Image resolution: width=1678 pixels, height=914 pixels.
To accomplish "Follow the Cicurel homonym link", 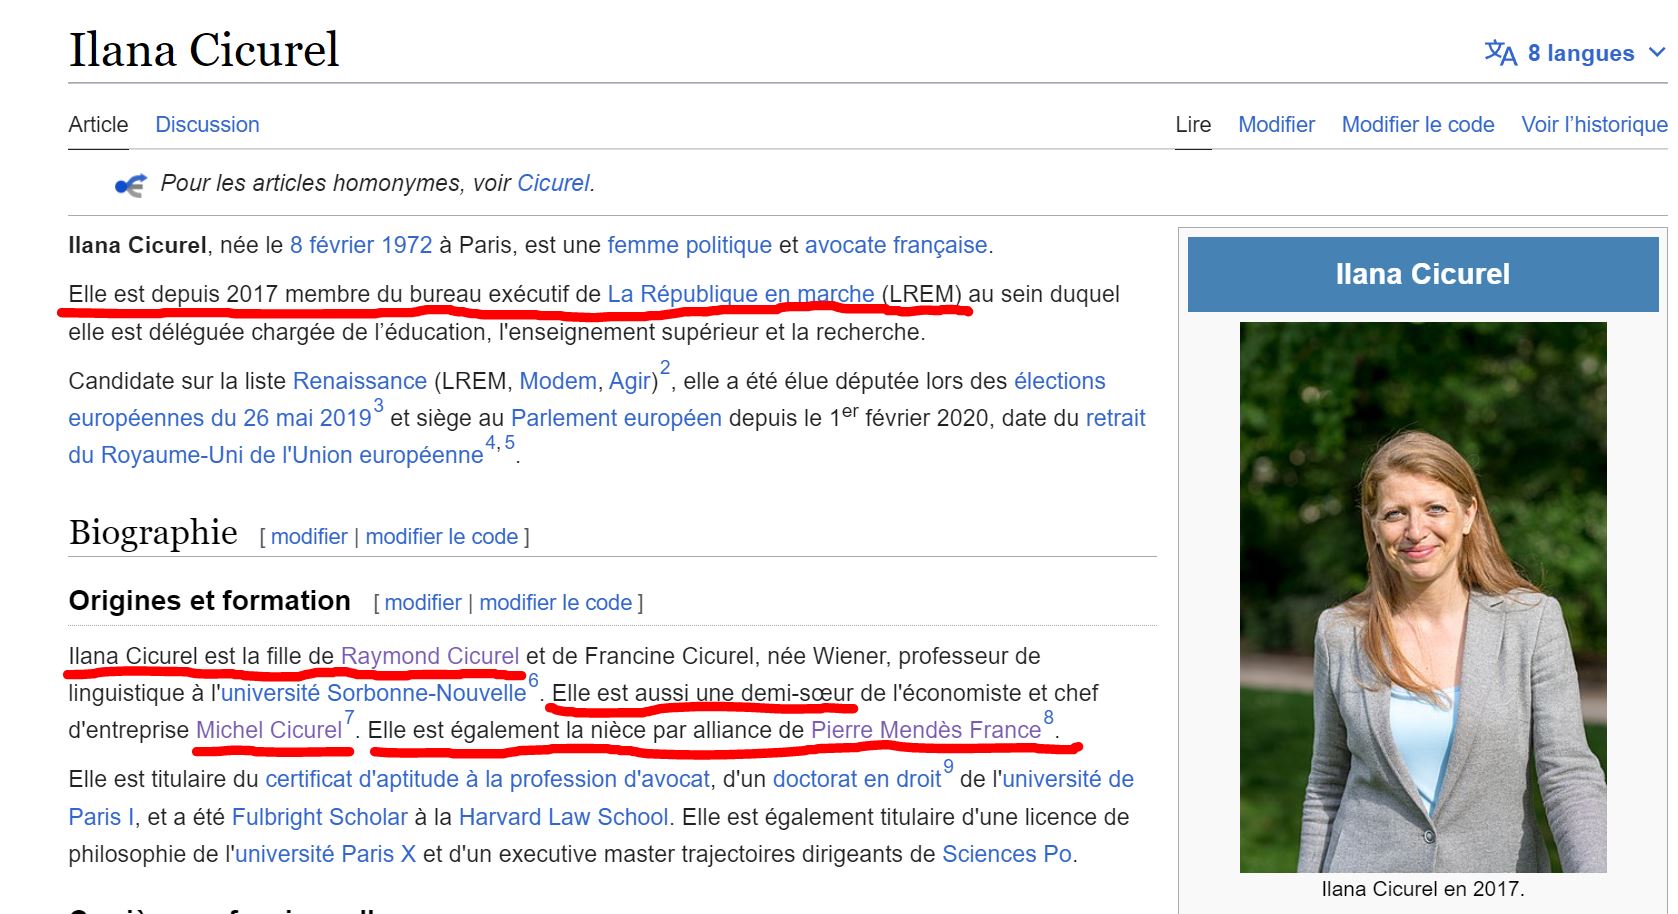I will [x=553, y=184].
